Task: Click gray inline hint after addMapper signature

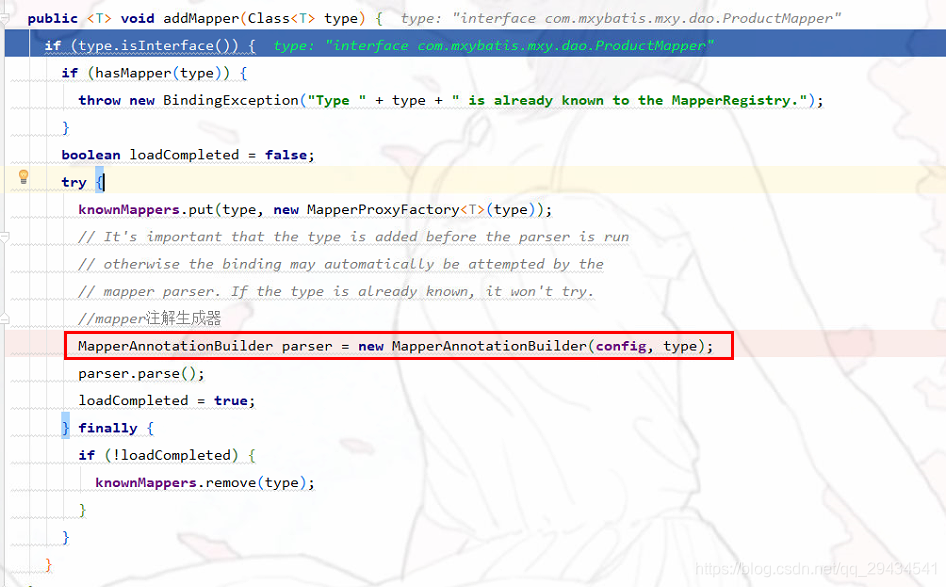Action: pyautogui.click(x=620, y=19)
